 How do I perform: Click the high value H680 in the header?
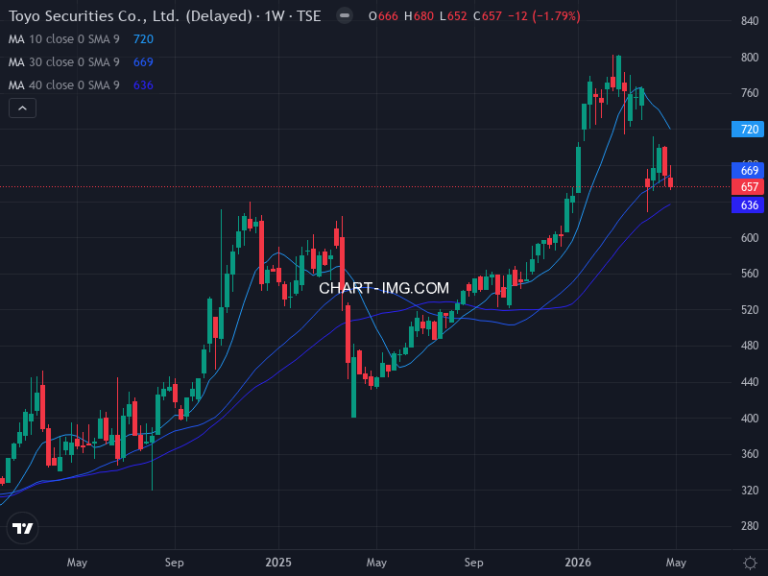pyautogui.click(x=419, y=16)
